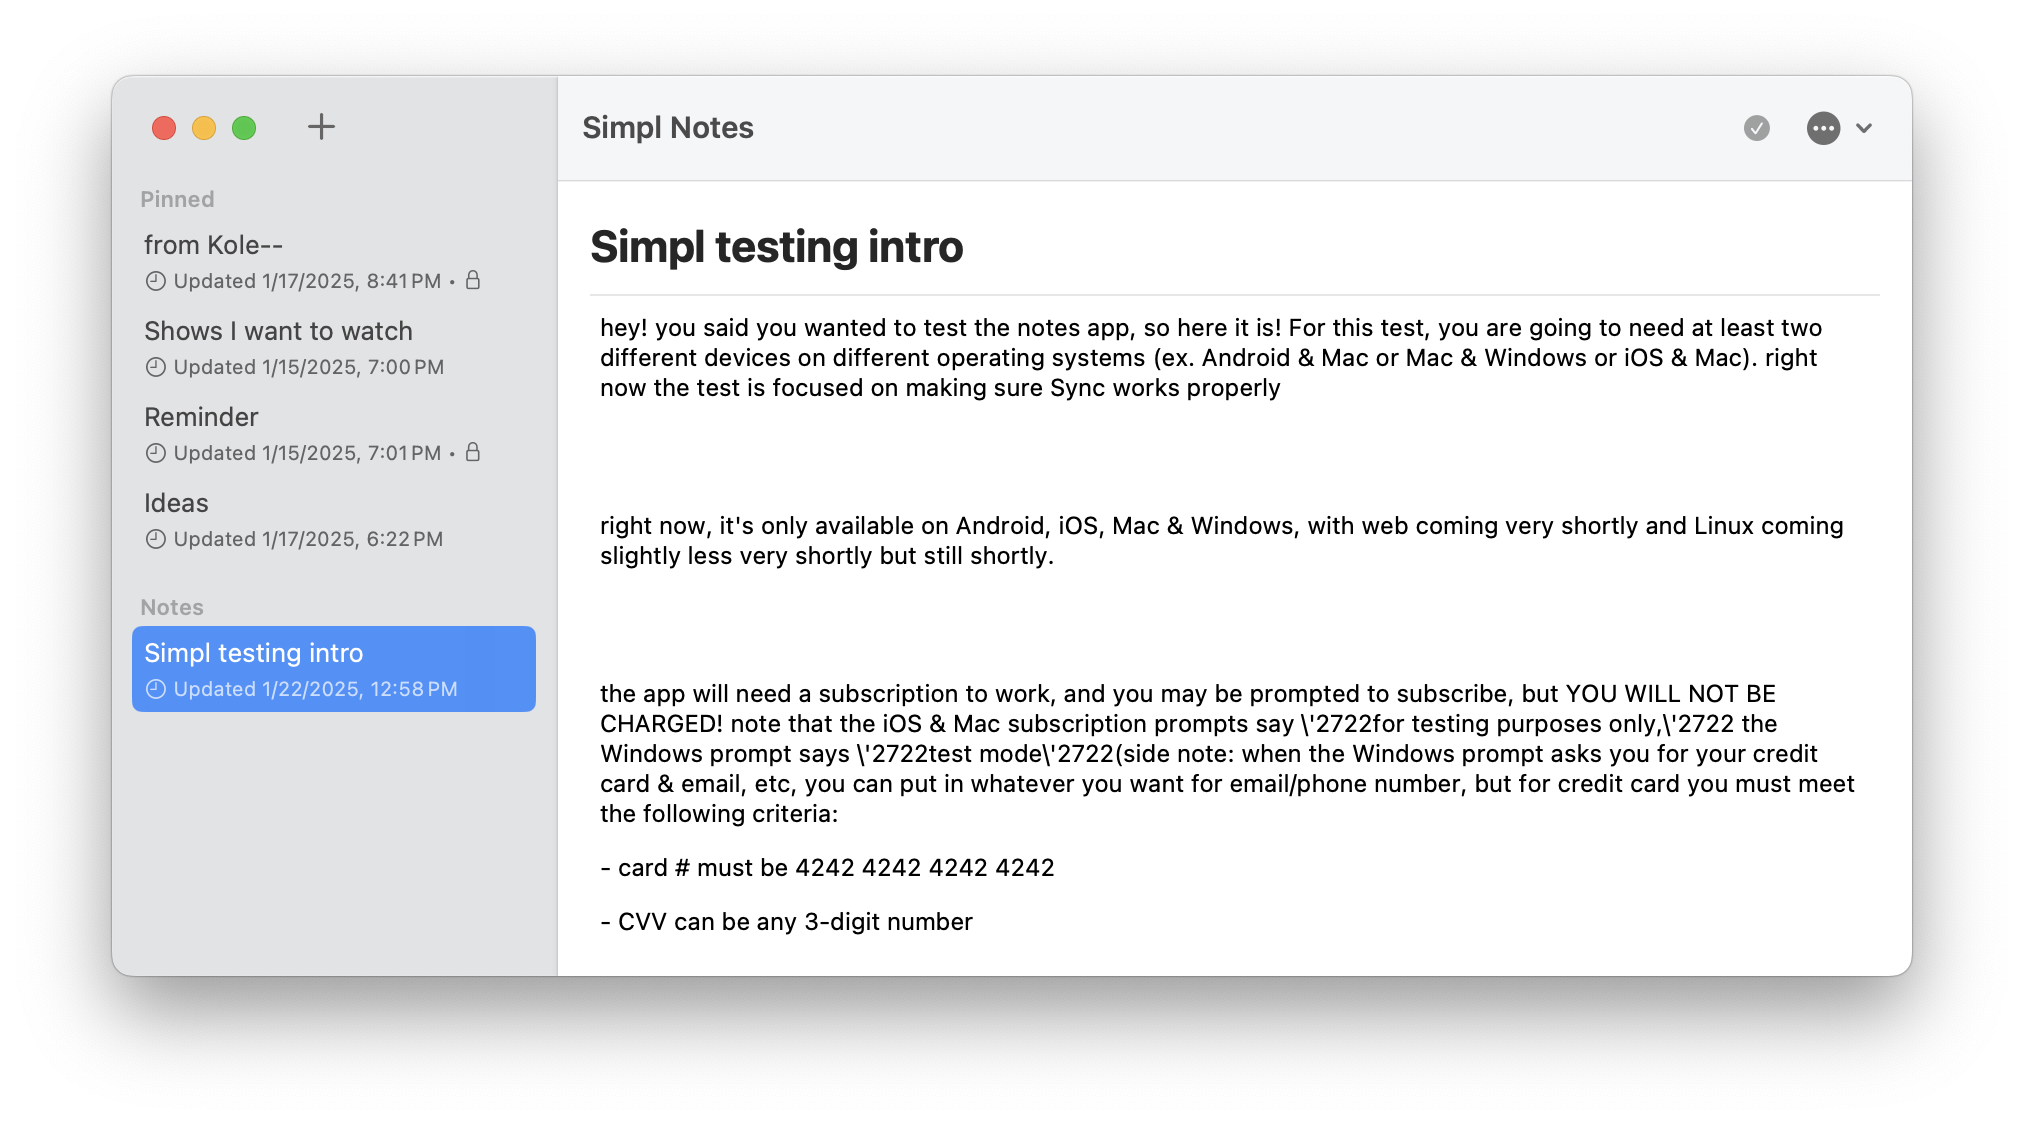Open the 'Reminder' note
This screenshot has height=1124, width=2024.
[201, 417]
